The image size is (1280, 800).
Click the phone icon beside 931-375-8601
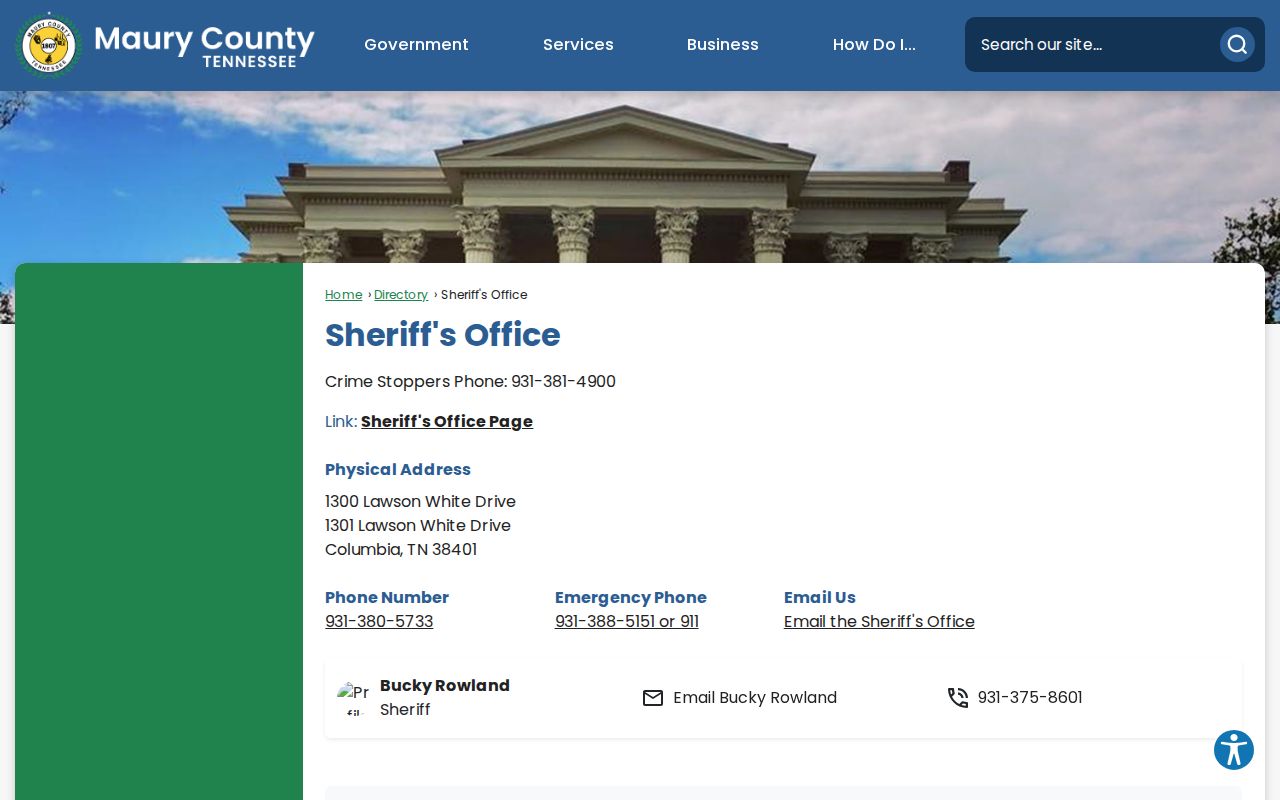(958, 698)
